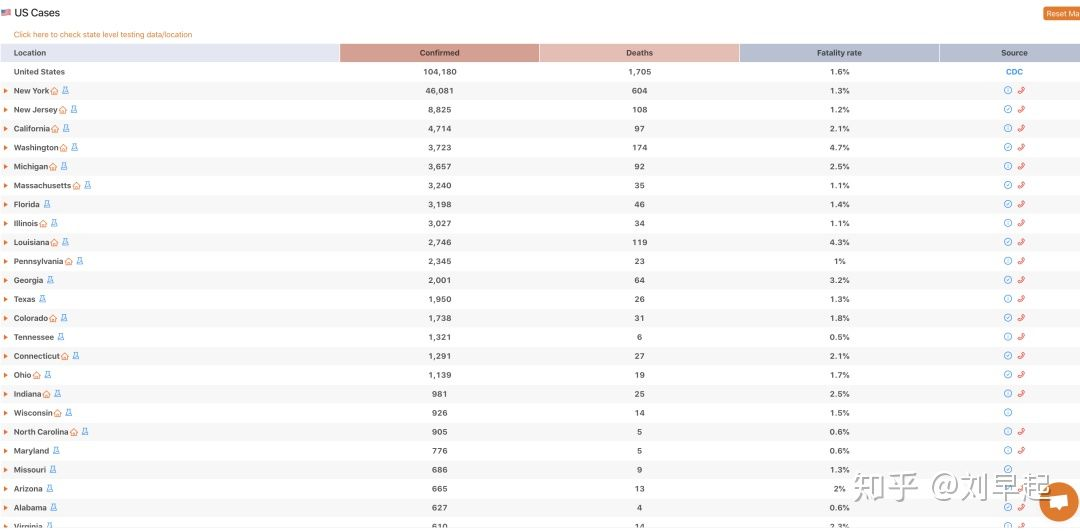Sort by the Deaths column header
Image resolution: width=1080 pixels, height=532 pixels.
point(639,53)
